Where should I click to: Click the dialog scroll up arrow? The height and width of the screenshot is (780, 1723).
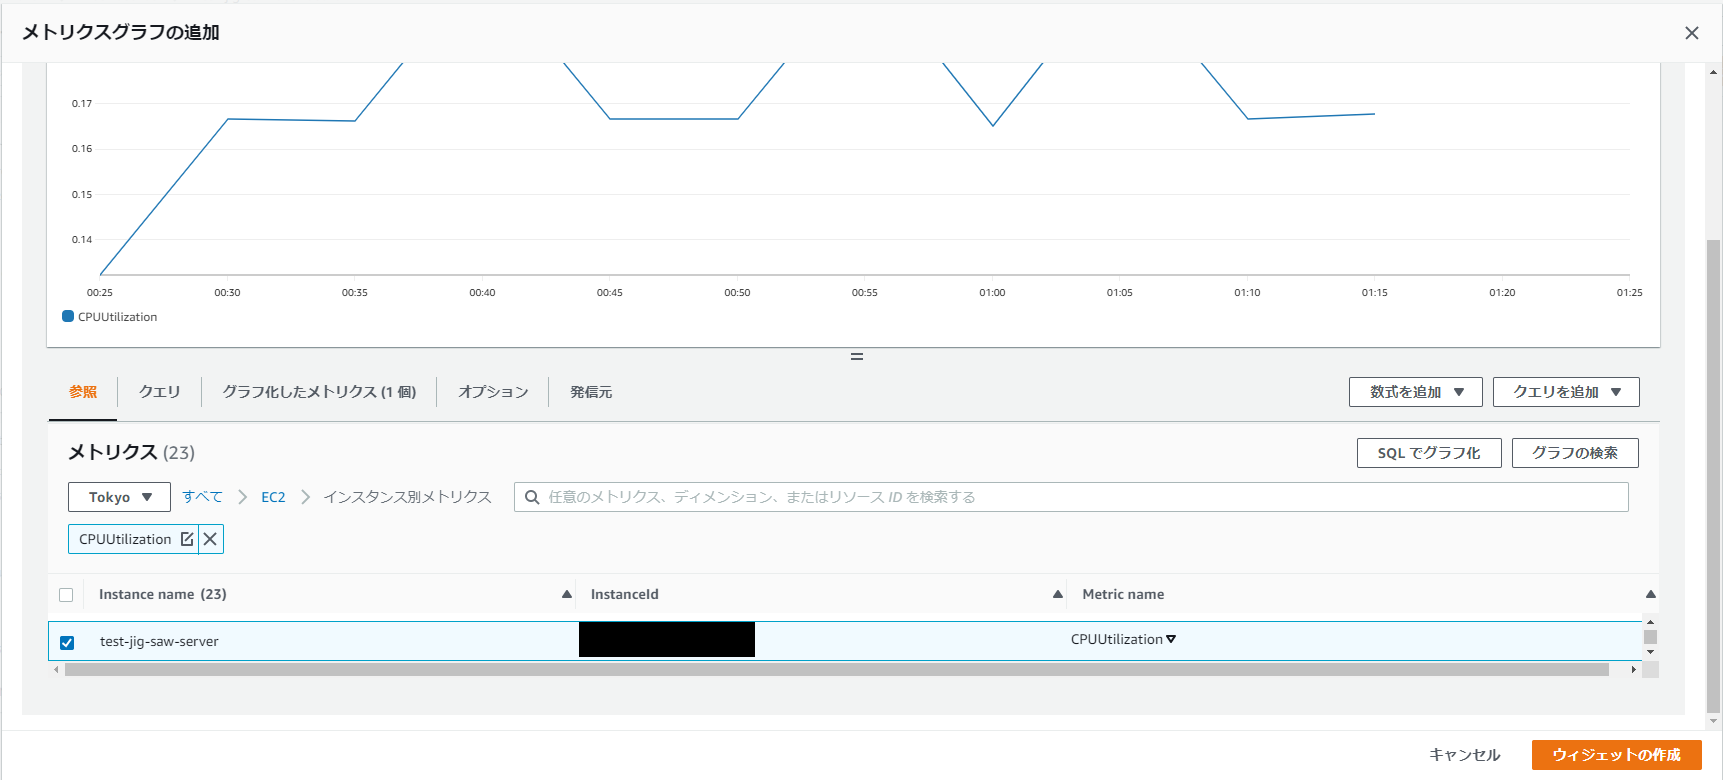pos(1714,72)
